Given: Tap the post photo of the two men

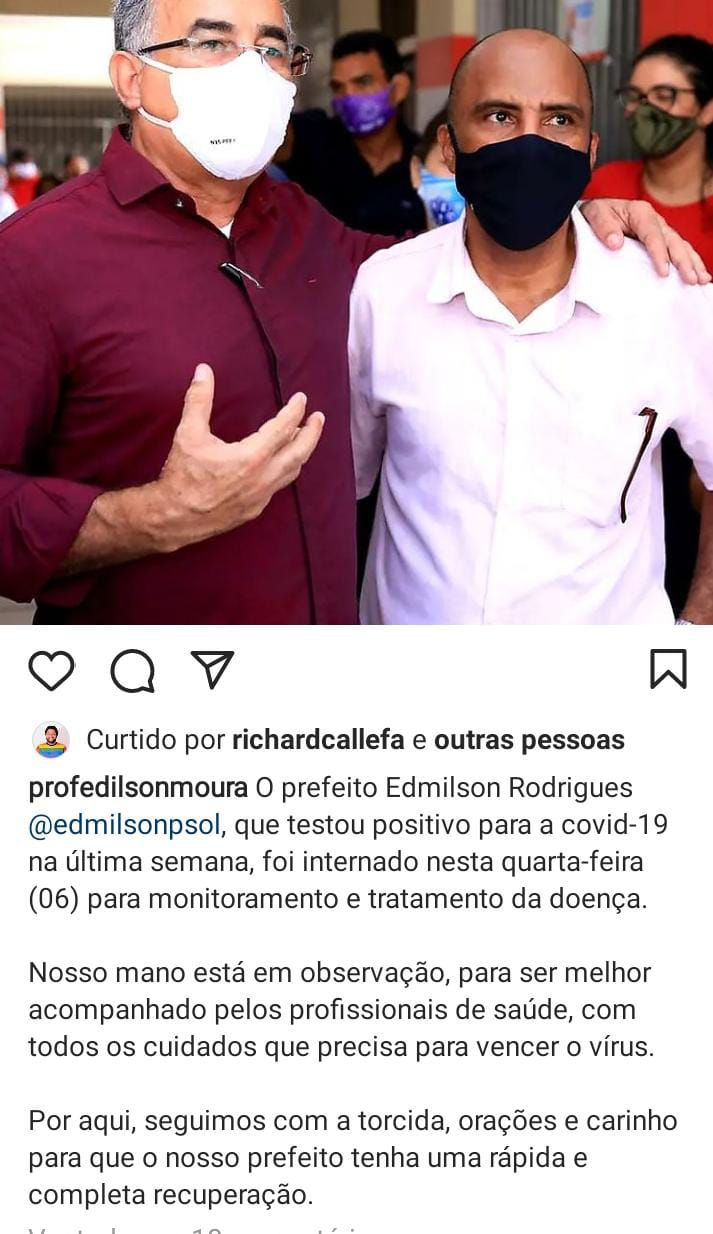Looking at the screenshot, I should (x=356, y=312).
